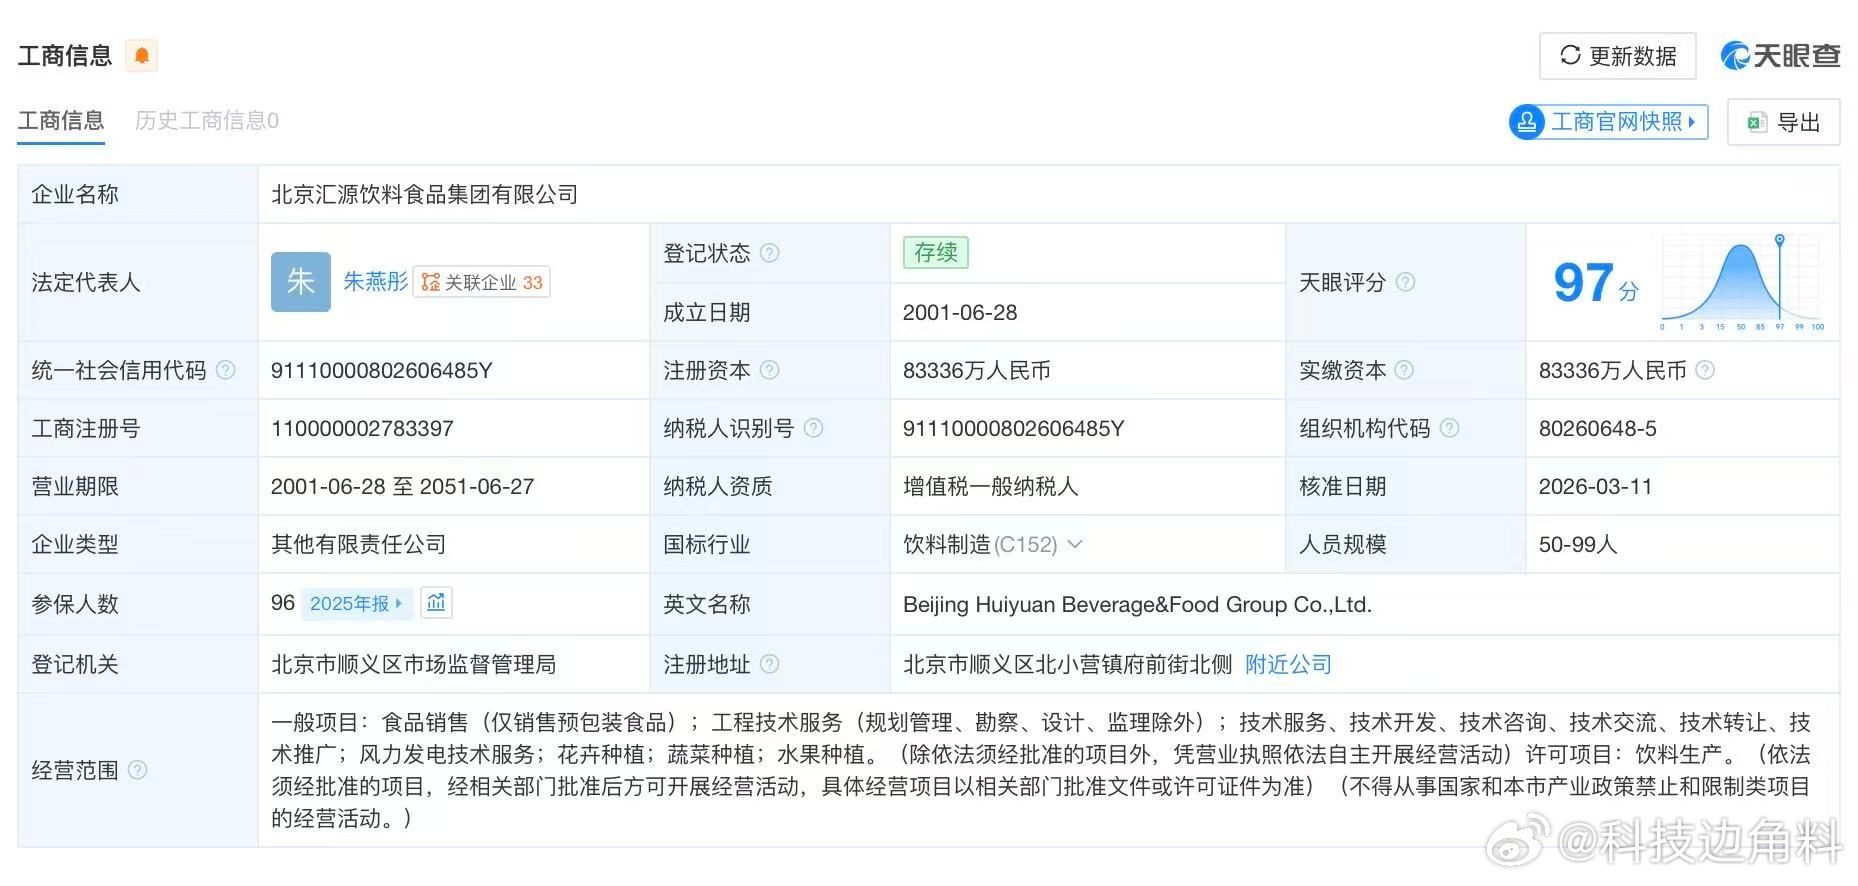Click info icon after 83336万人民币 paid-in value
This screenshot has height=886, width=1858.
coord(1705,370)
